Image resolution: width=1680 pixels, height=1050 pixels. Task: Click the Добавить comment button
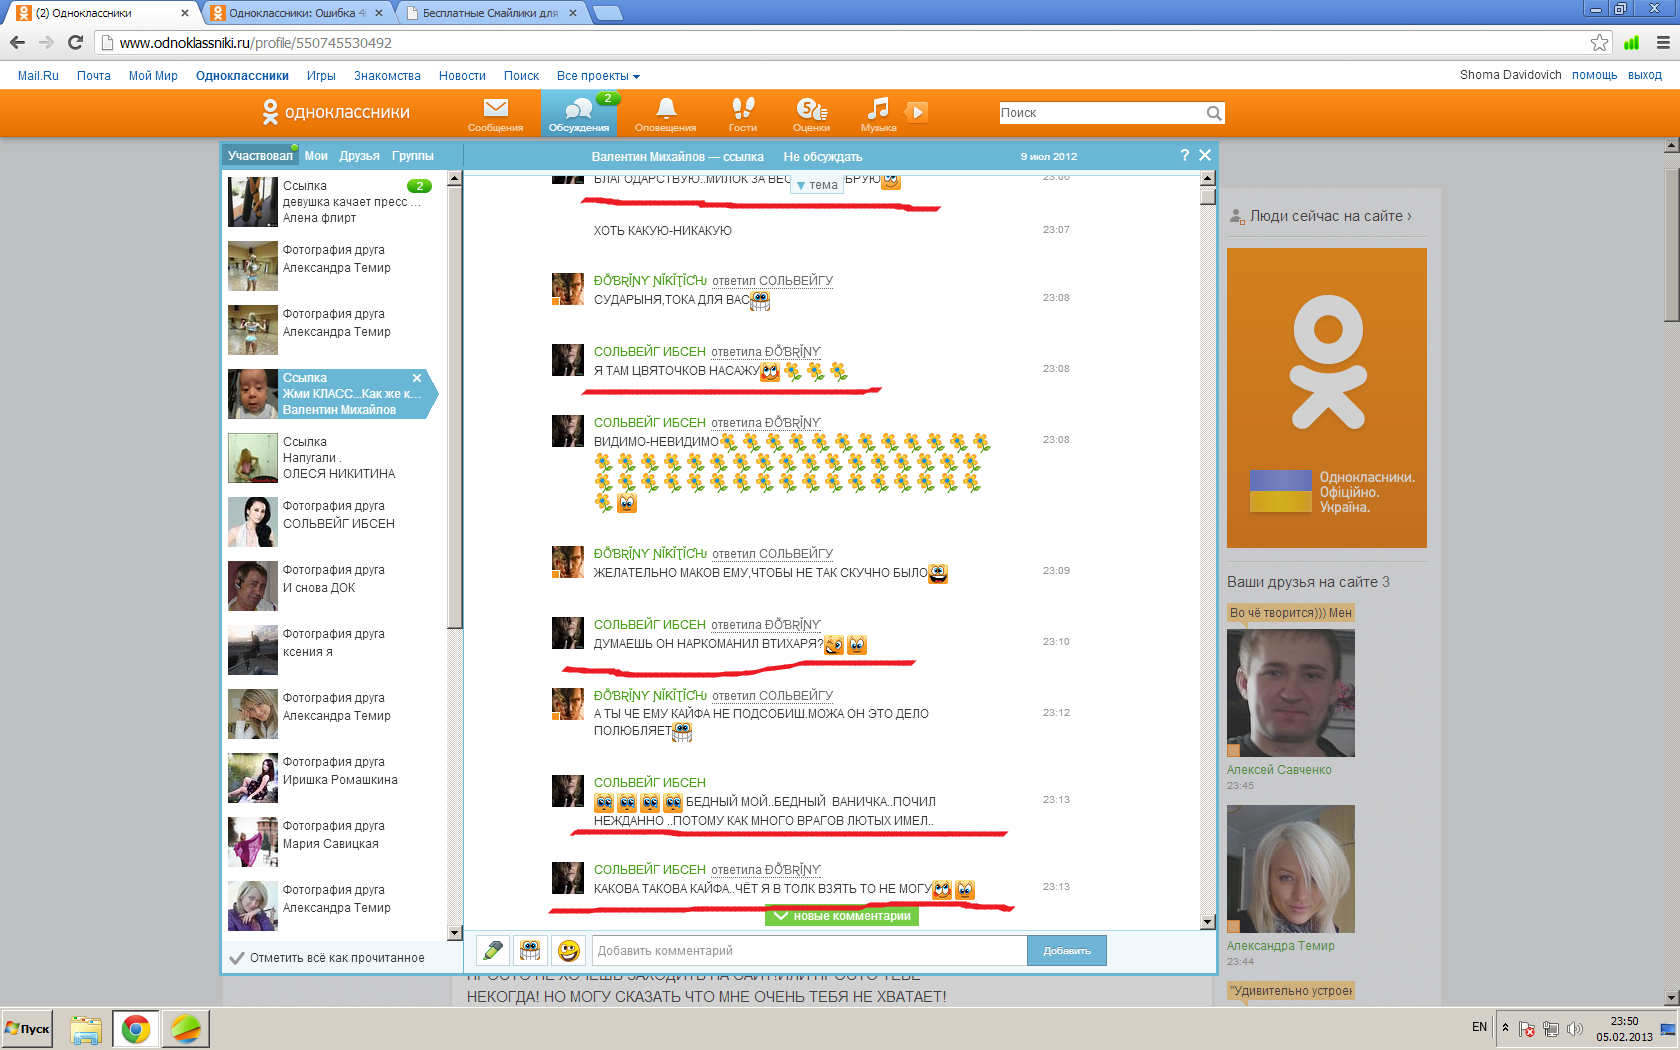click(x=1066, y=950)
